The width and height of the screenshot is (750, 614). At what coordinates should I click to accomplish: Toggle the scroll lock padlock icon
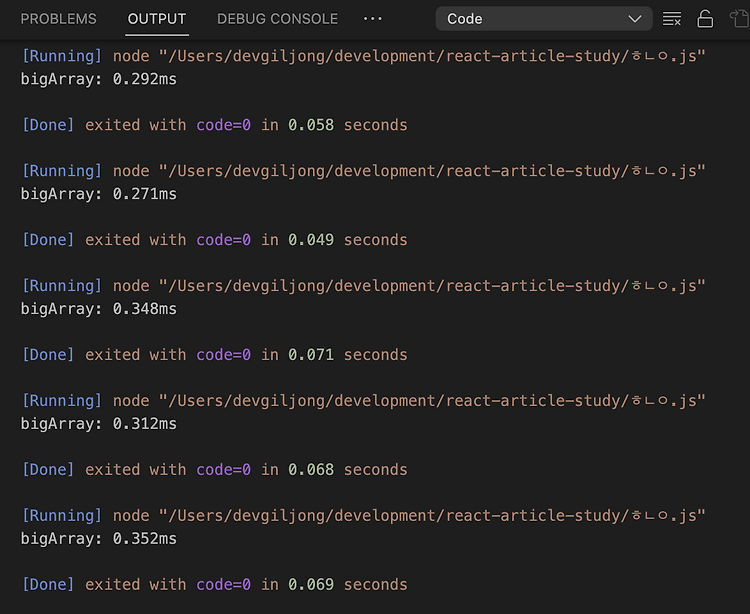(705, 19)
